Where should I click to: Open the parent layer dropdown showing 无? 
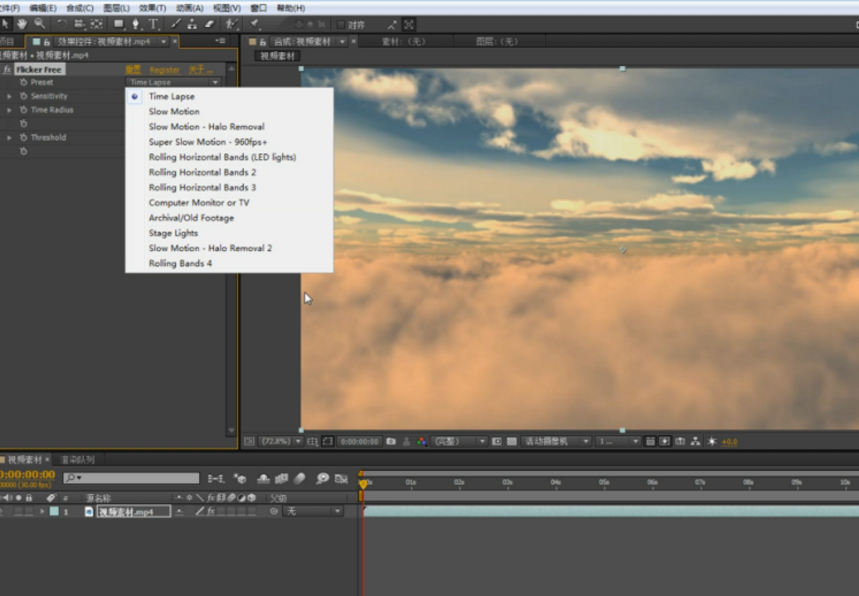pos(313,511)
